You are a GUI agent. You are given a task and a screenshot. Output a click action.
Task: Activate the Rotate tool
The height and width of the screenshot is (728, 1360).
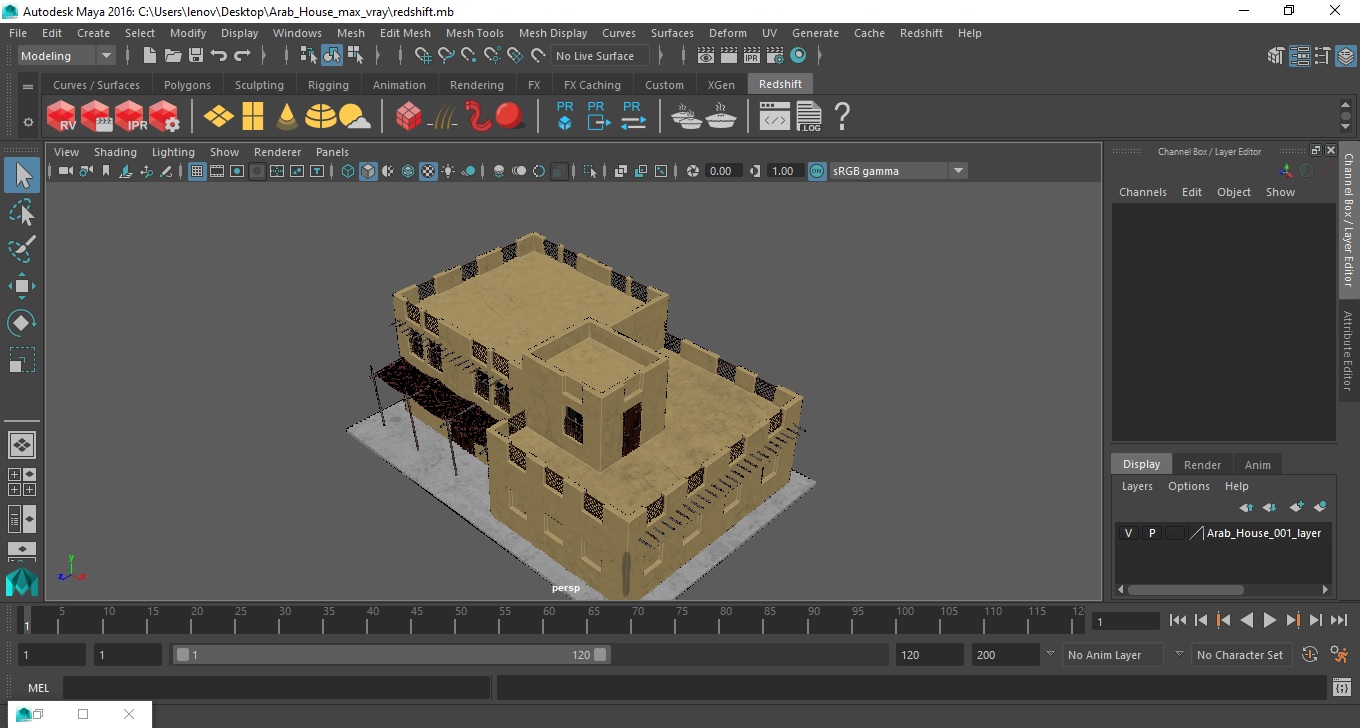pos(22,322)
